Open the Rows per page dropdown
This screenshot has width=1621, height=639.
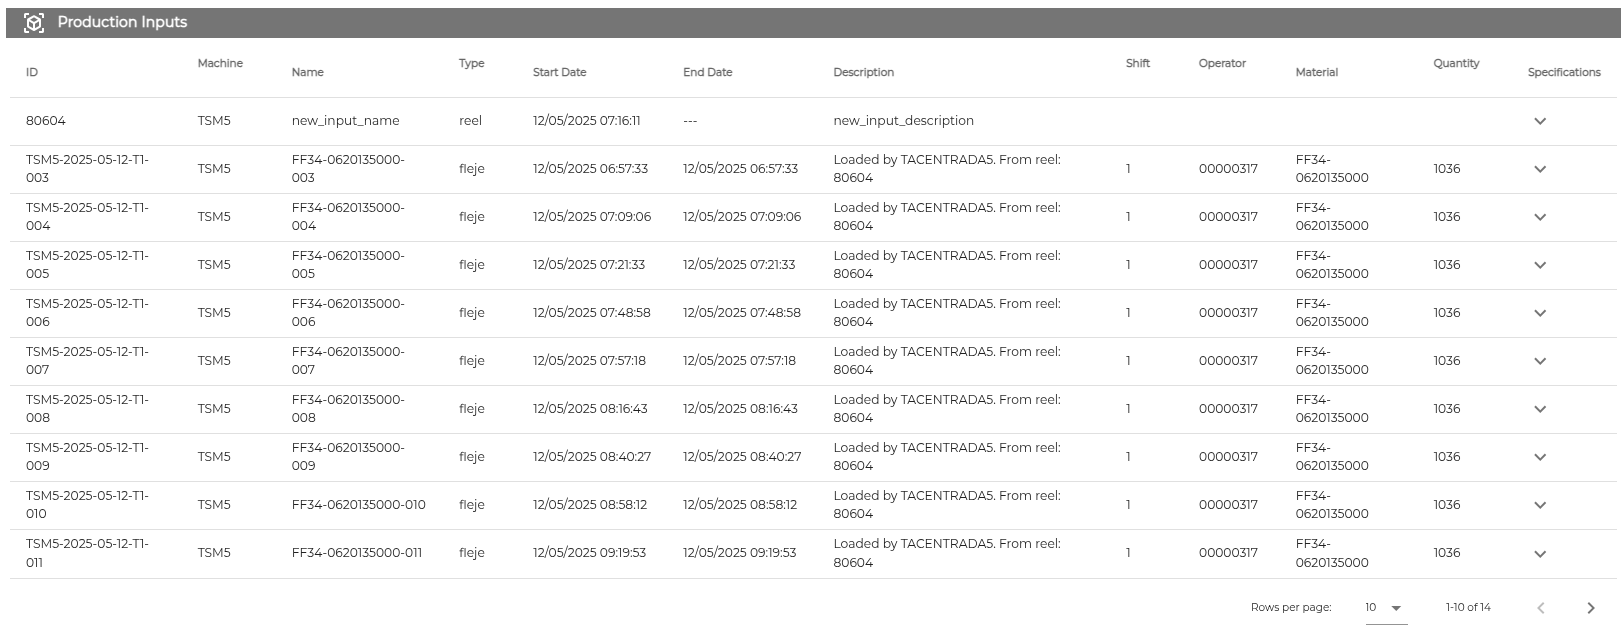click(1386, 608)
